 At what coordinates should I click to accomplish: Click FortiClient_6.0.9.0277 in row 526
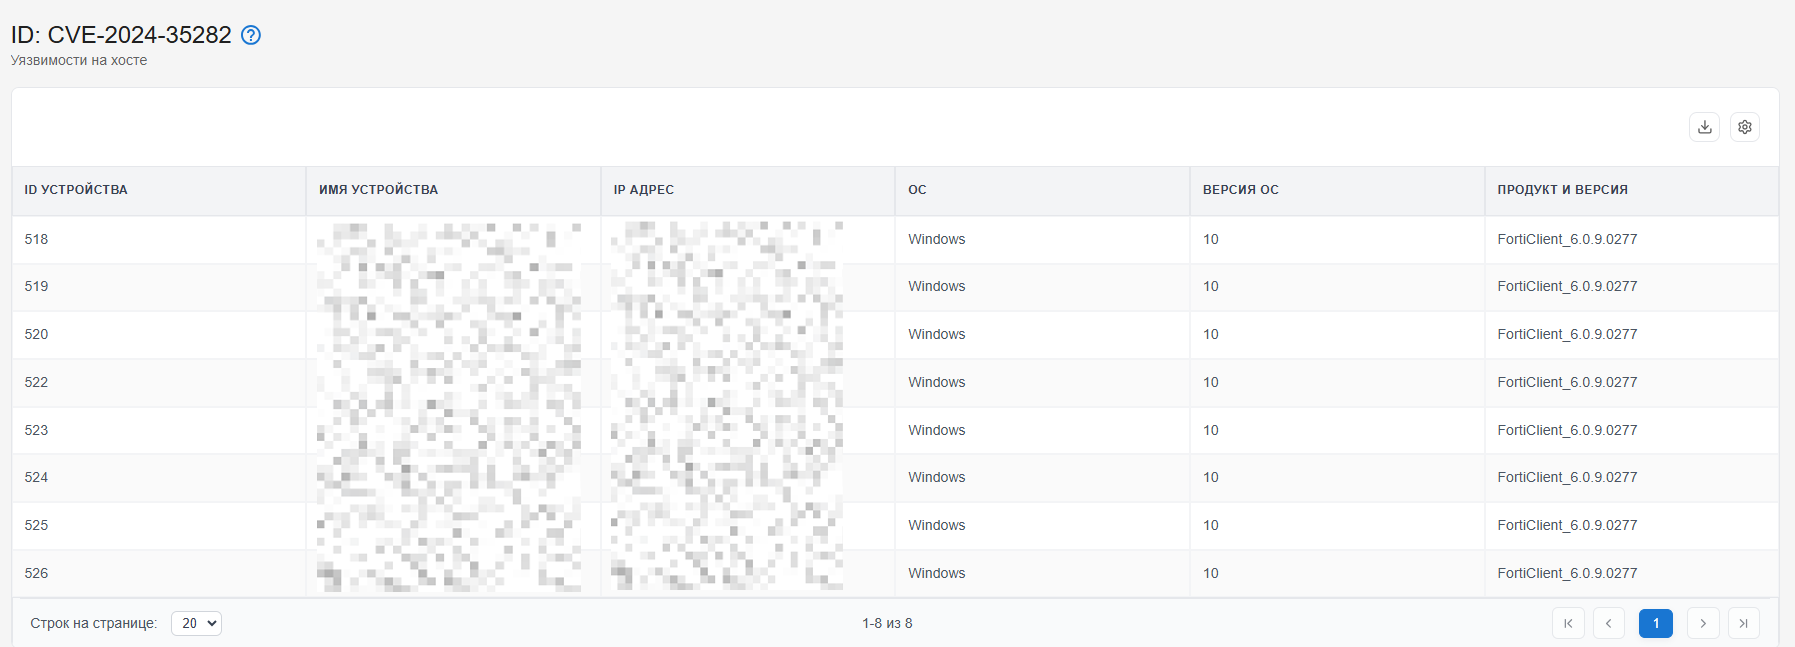click(x=1567, y=573)
